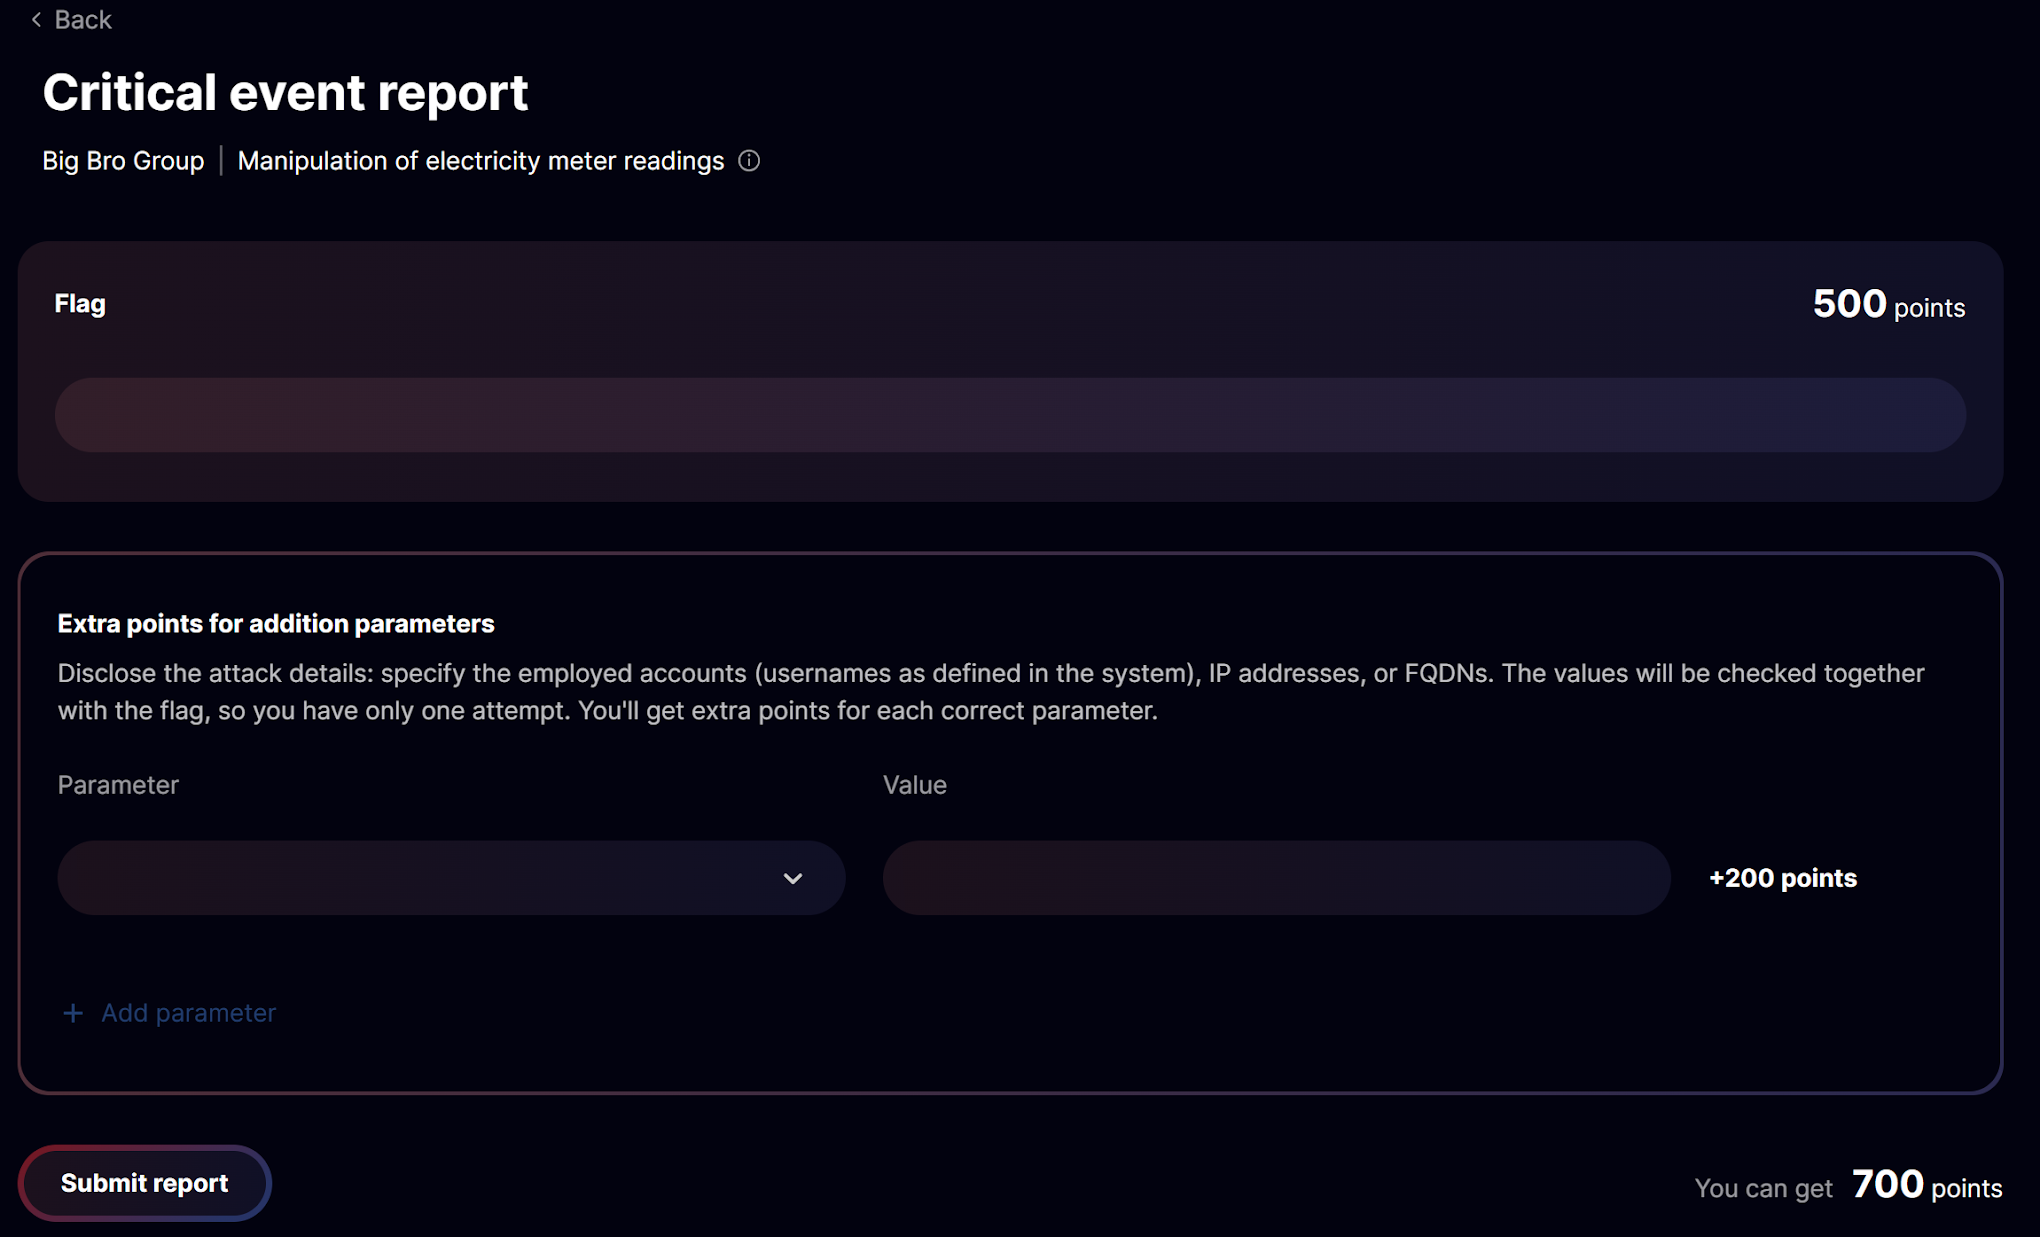Screen dimensions: 2040x1237
Task: Click the back chevron arrow icon
Action: click(x=37, y=20)
